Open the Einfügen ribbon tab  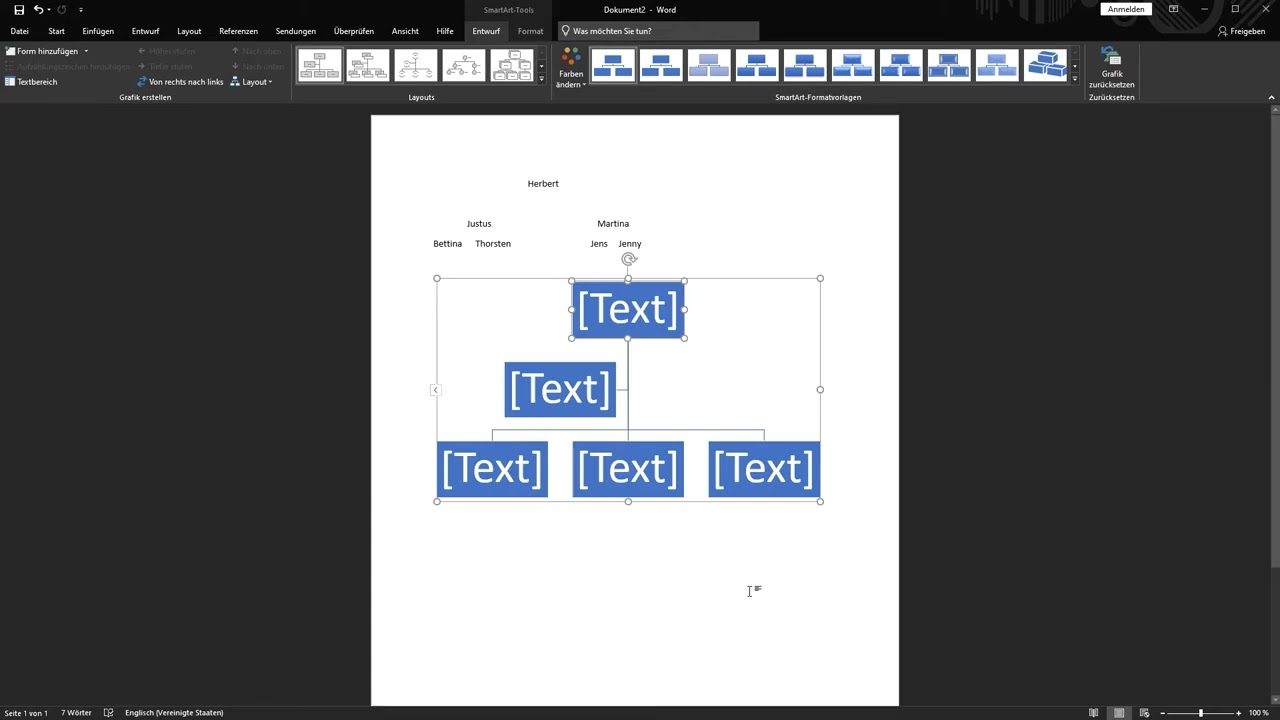[98, 31]
